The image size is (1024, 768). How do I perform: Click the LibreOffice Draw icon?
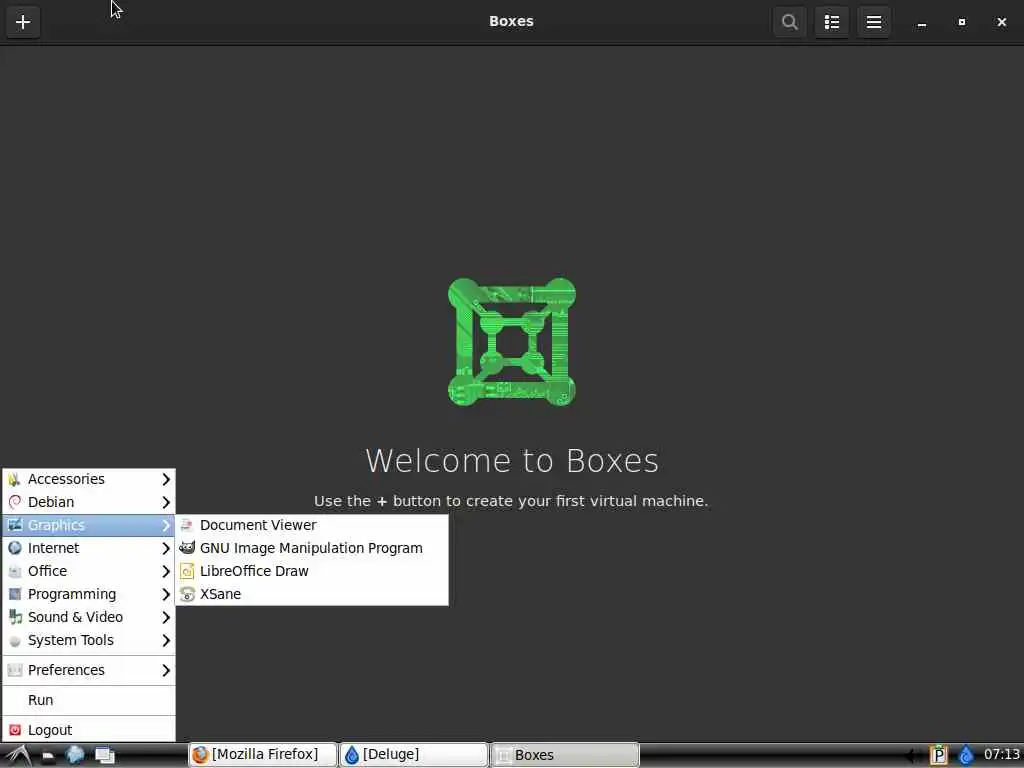[x=187, y=571]
